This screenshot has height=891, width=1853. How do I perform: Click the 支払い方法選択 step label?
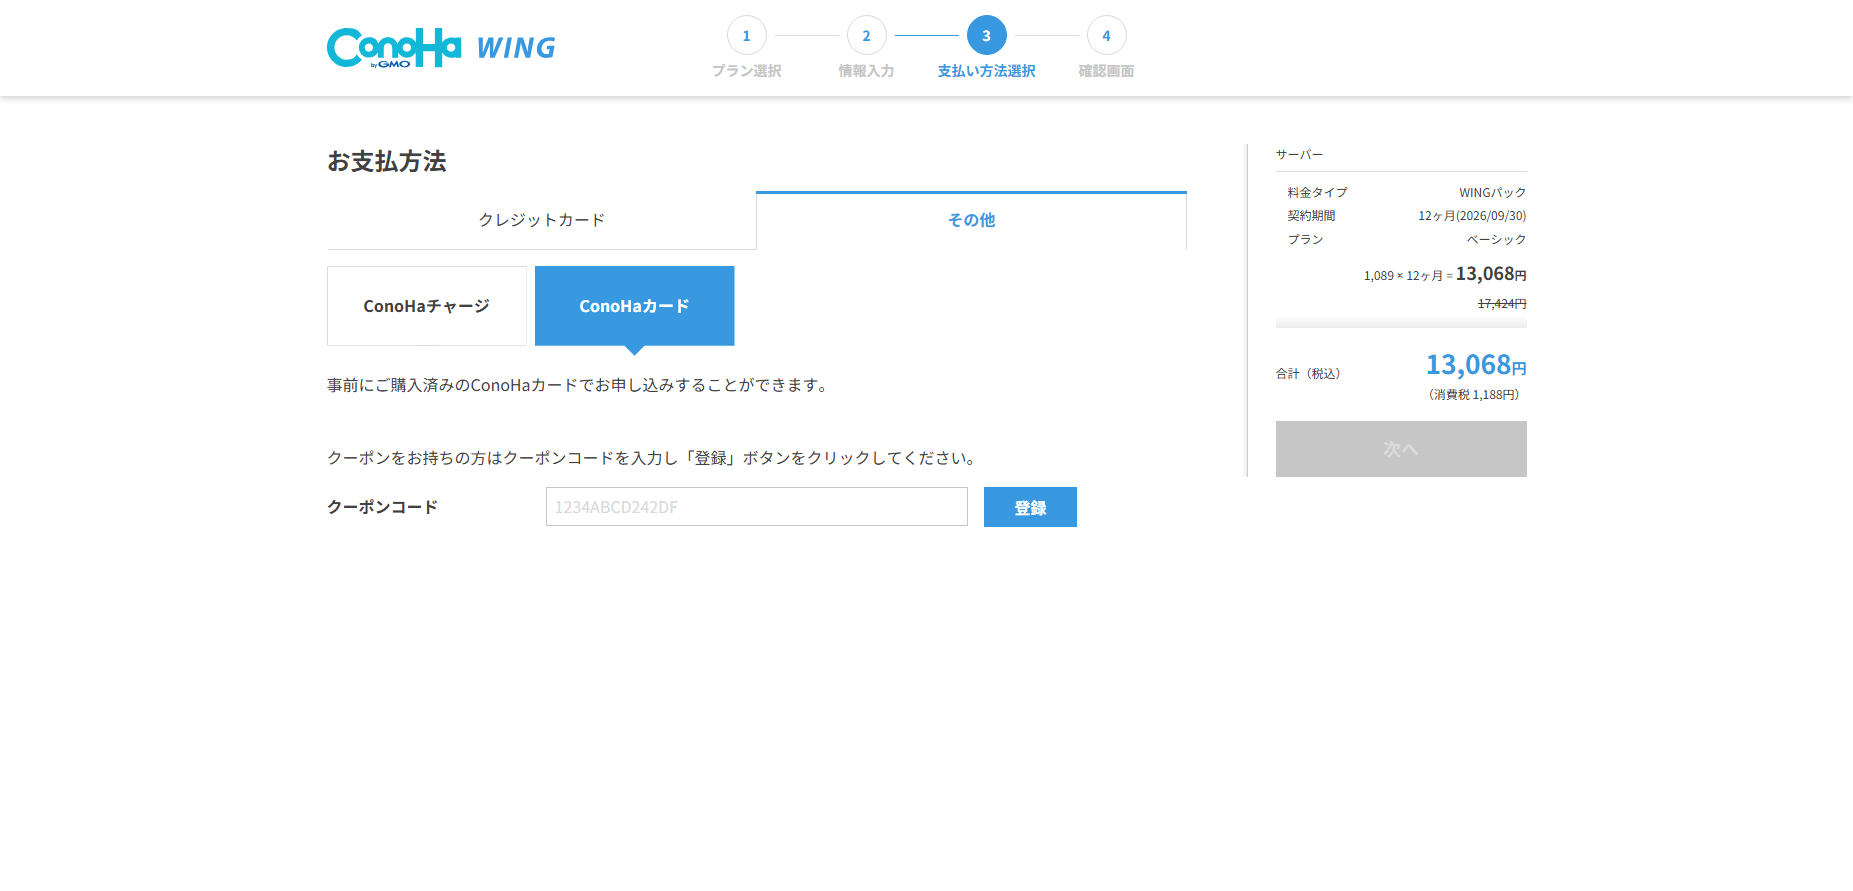[x=986, y=71]
